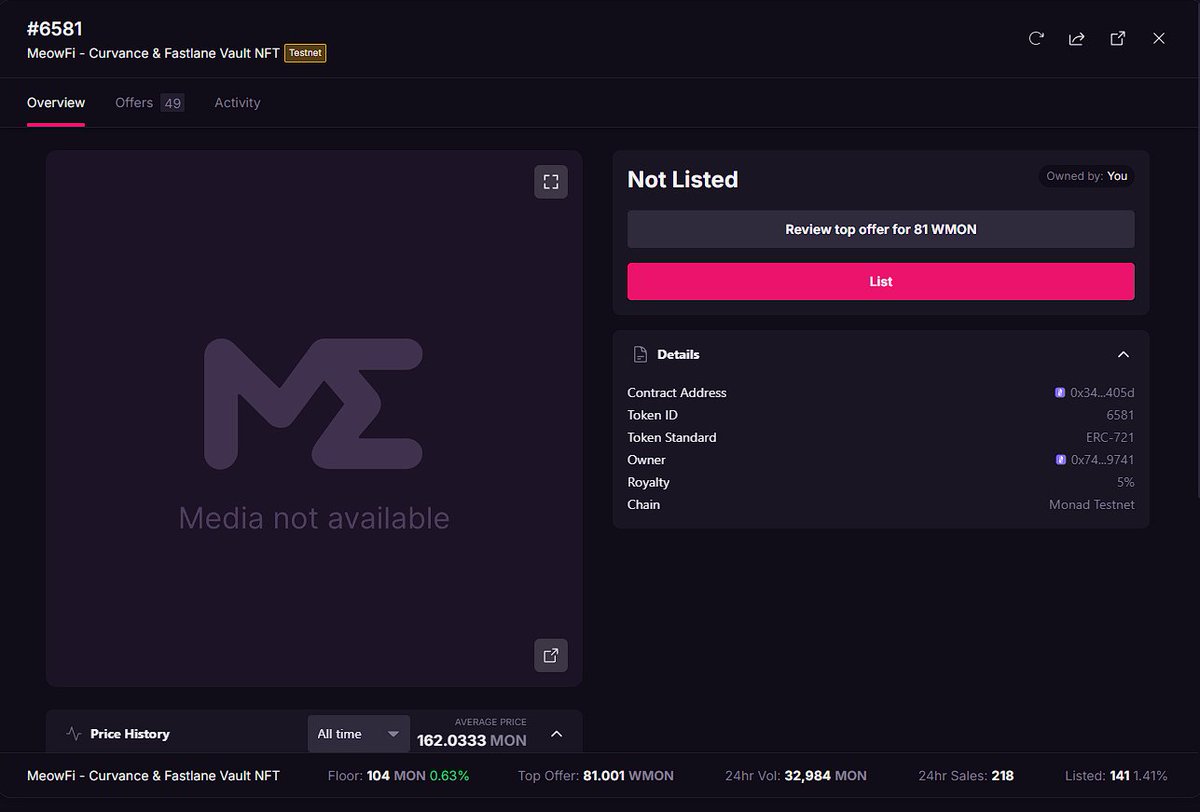Image resolution: width=1200 pixels, height=812 pixels.
Task: Click the Monad Testnet chain value
Action: pos(1092,505)
